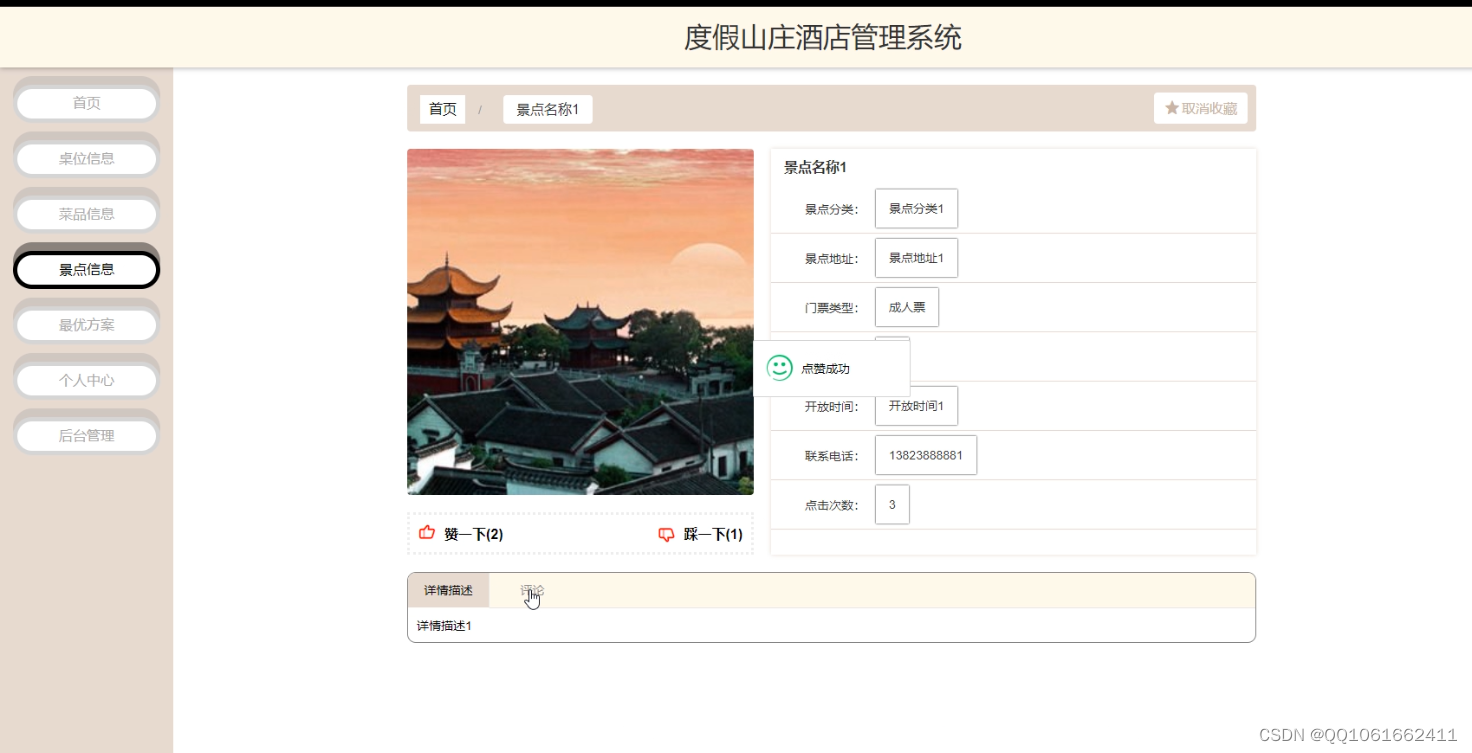Click 赞一下(2) text
Screen dimensions: 1472x753
(x=474, y=535)
